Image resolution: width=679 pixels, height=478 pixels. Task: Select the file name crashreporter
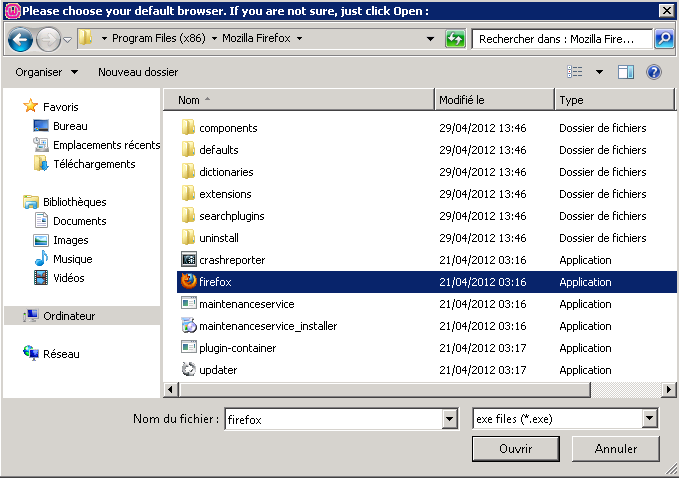(232, 260)
